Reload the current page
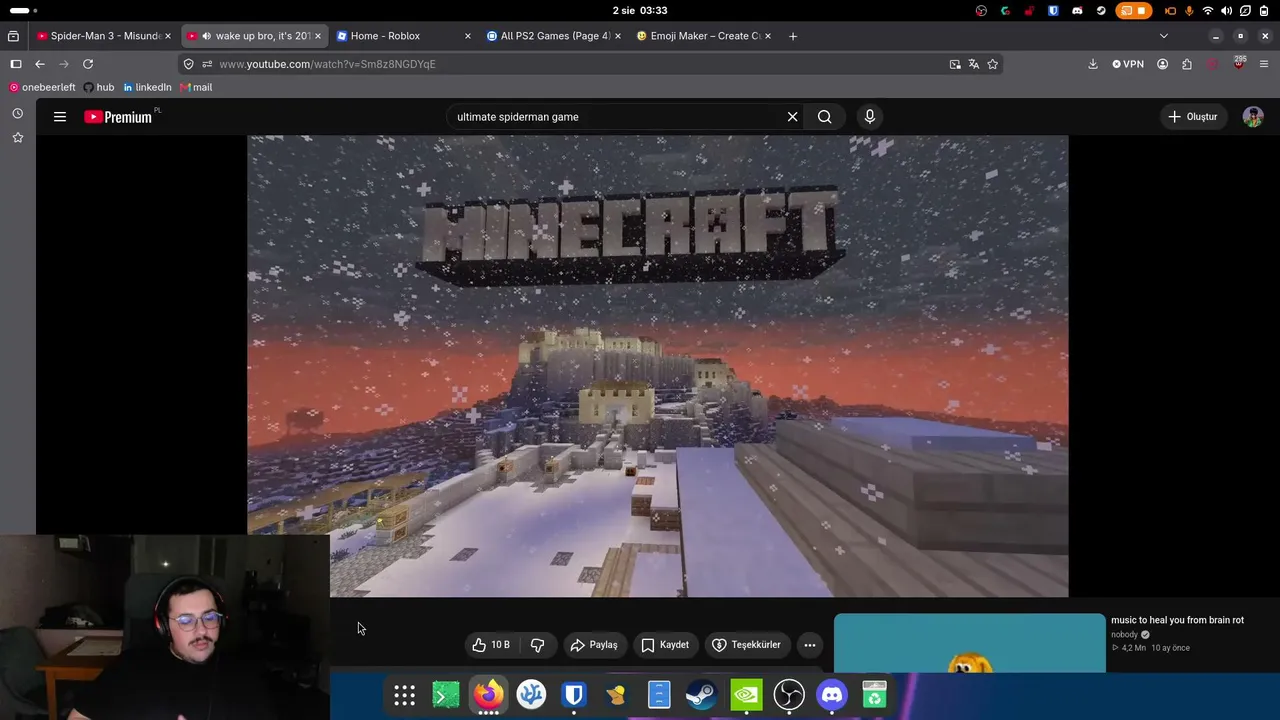Screen dimensions: 1280x720 coord(88,64)
